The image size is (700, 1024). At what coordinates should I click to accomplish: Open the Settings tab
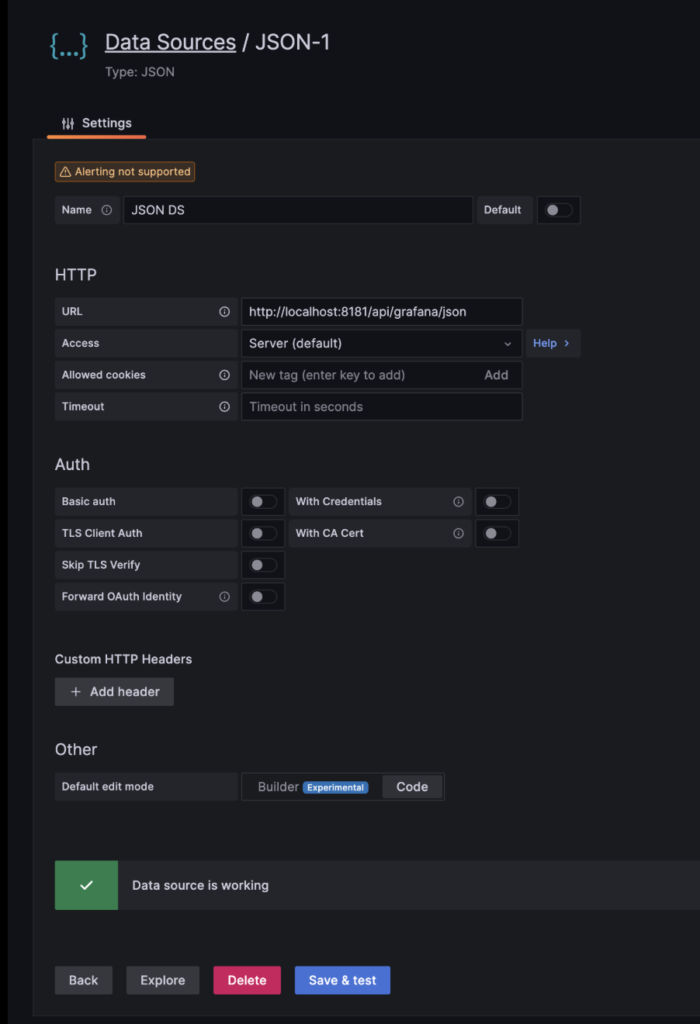(x=97, y=123)
